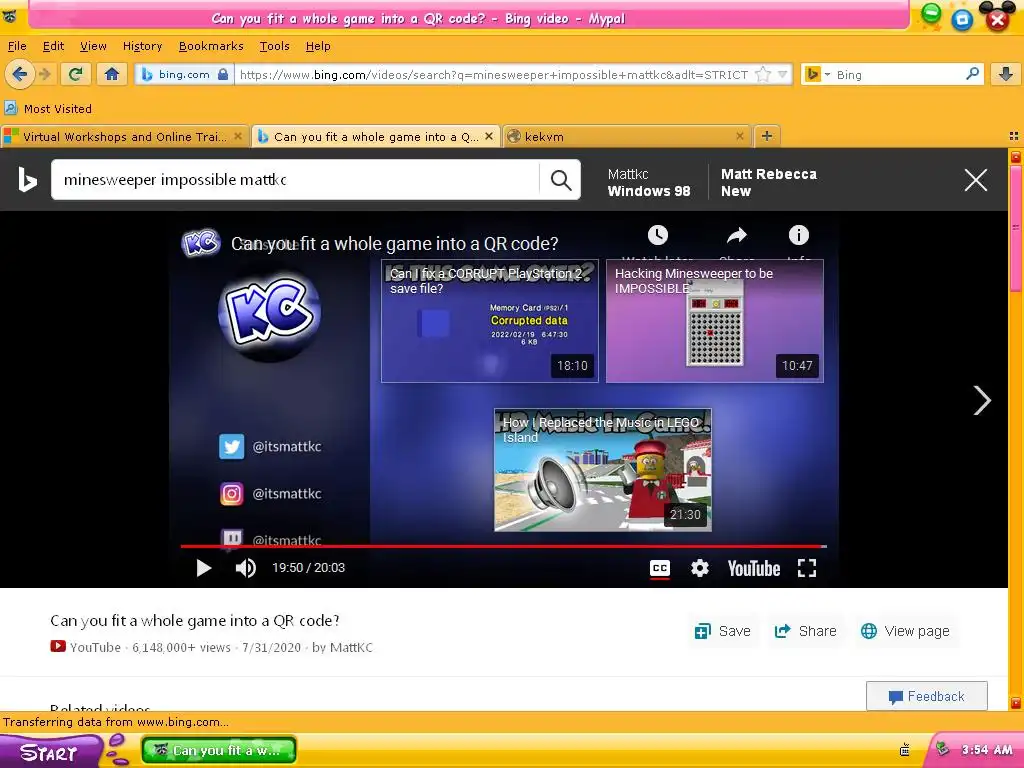Reload the page with the green refresh icon

76,74
